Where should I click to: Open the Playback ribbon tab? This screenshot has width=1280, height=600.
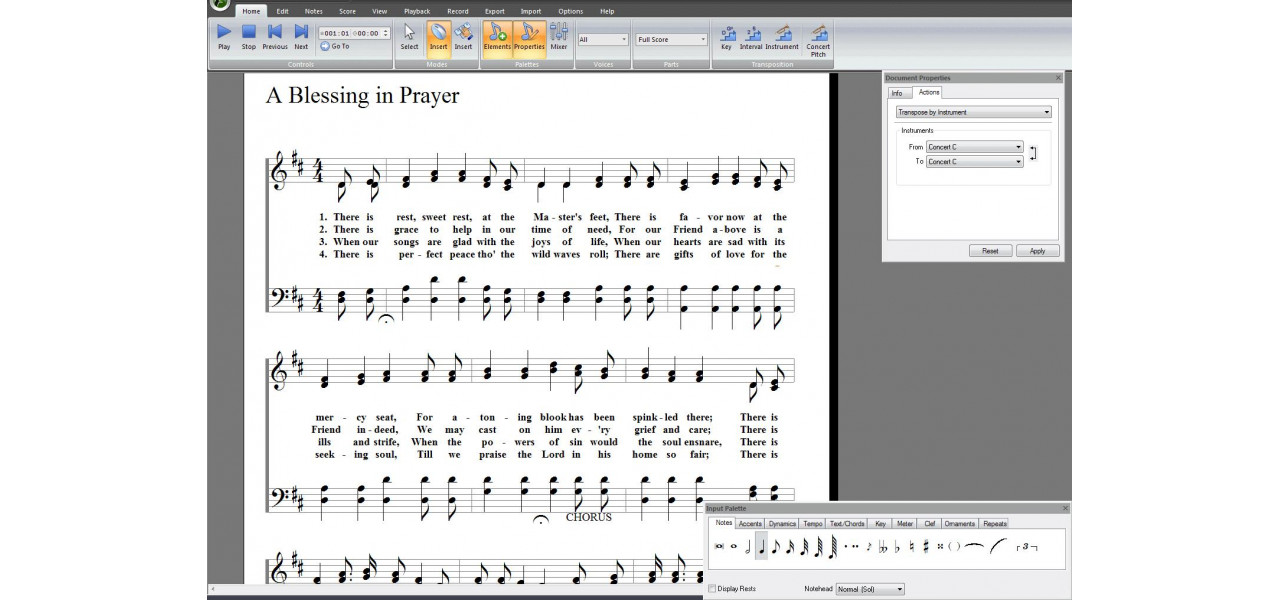pyautogui.click(x=417, y=11)
